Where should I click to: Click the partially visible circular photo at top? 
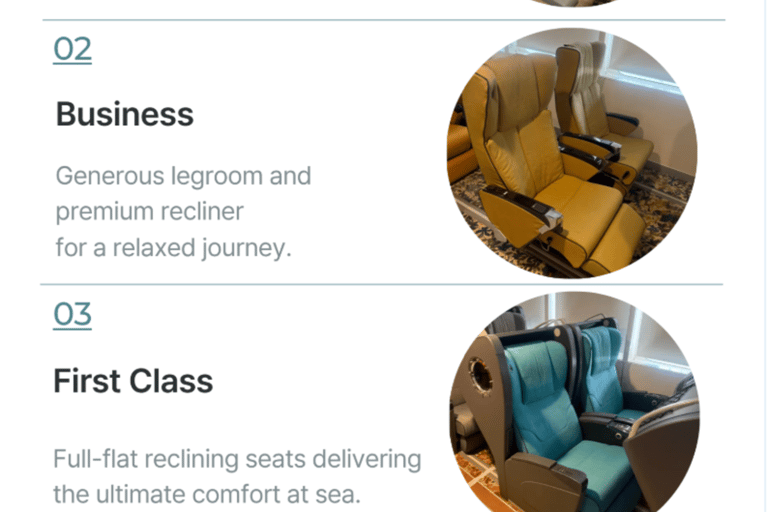coord(574,3)
